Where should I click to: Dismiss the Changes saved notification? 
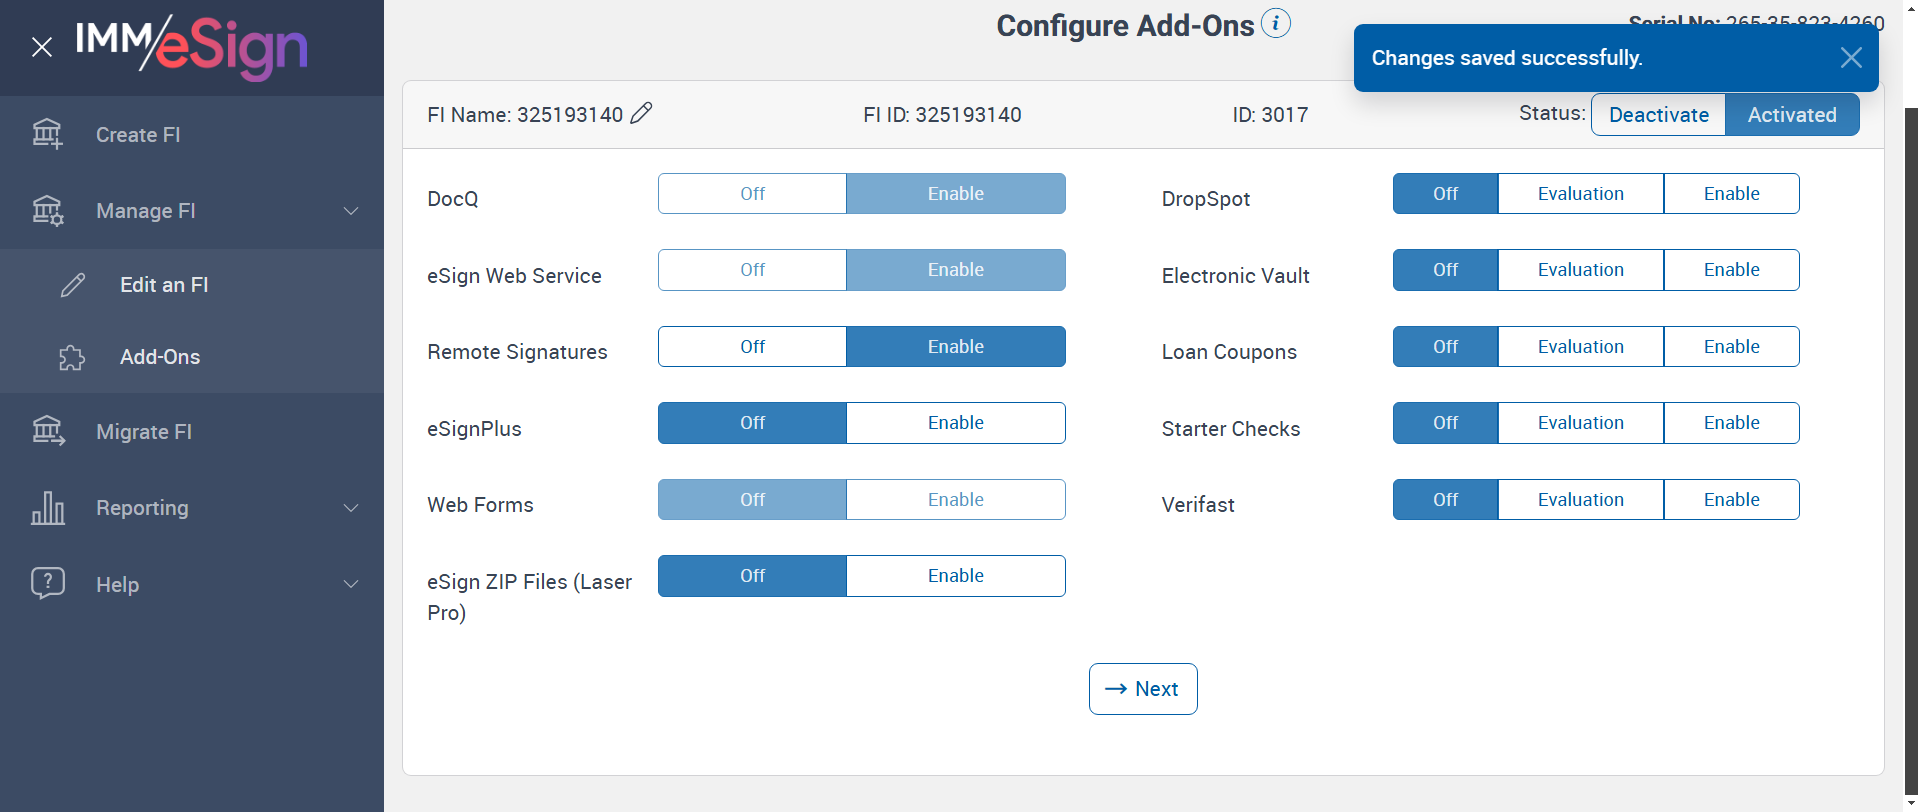point(1851,58)
